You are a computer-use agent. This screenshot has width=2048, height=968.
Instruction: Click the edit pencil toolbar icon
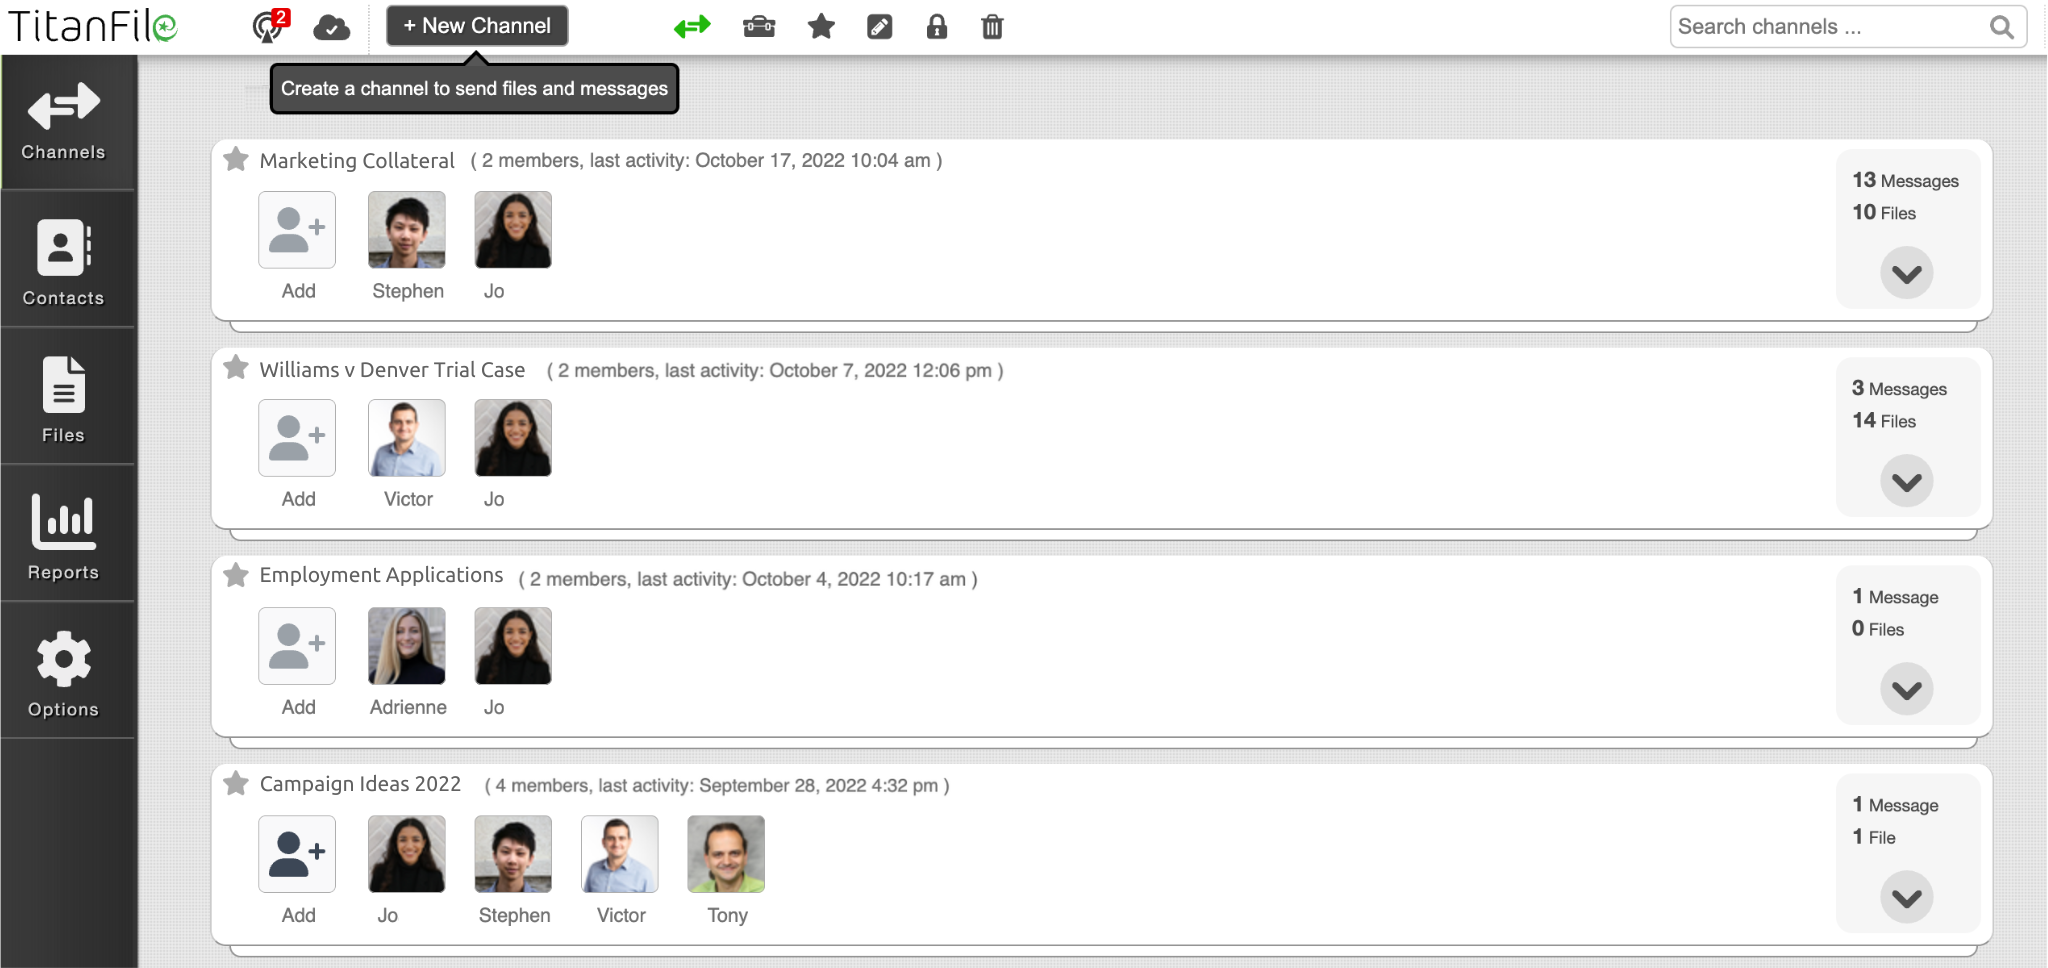[879, 27]
